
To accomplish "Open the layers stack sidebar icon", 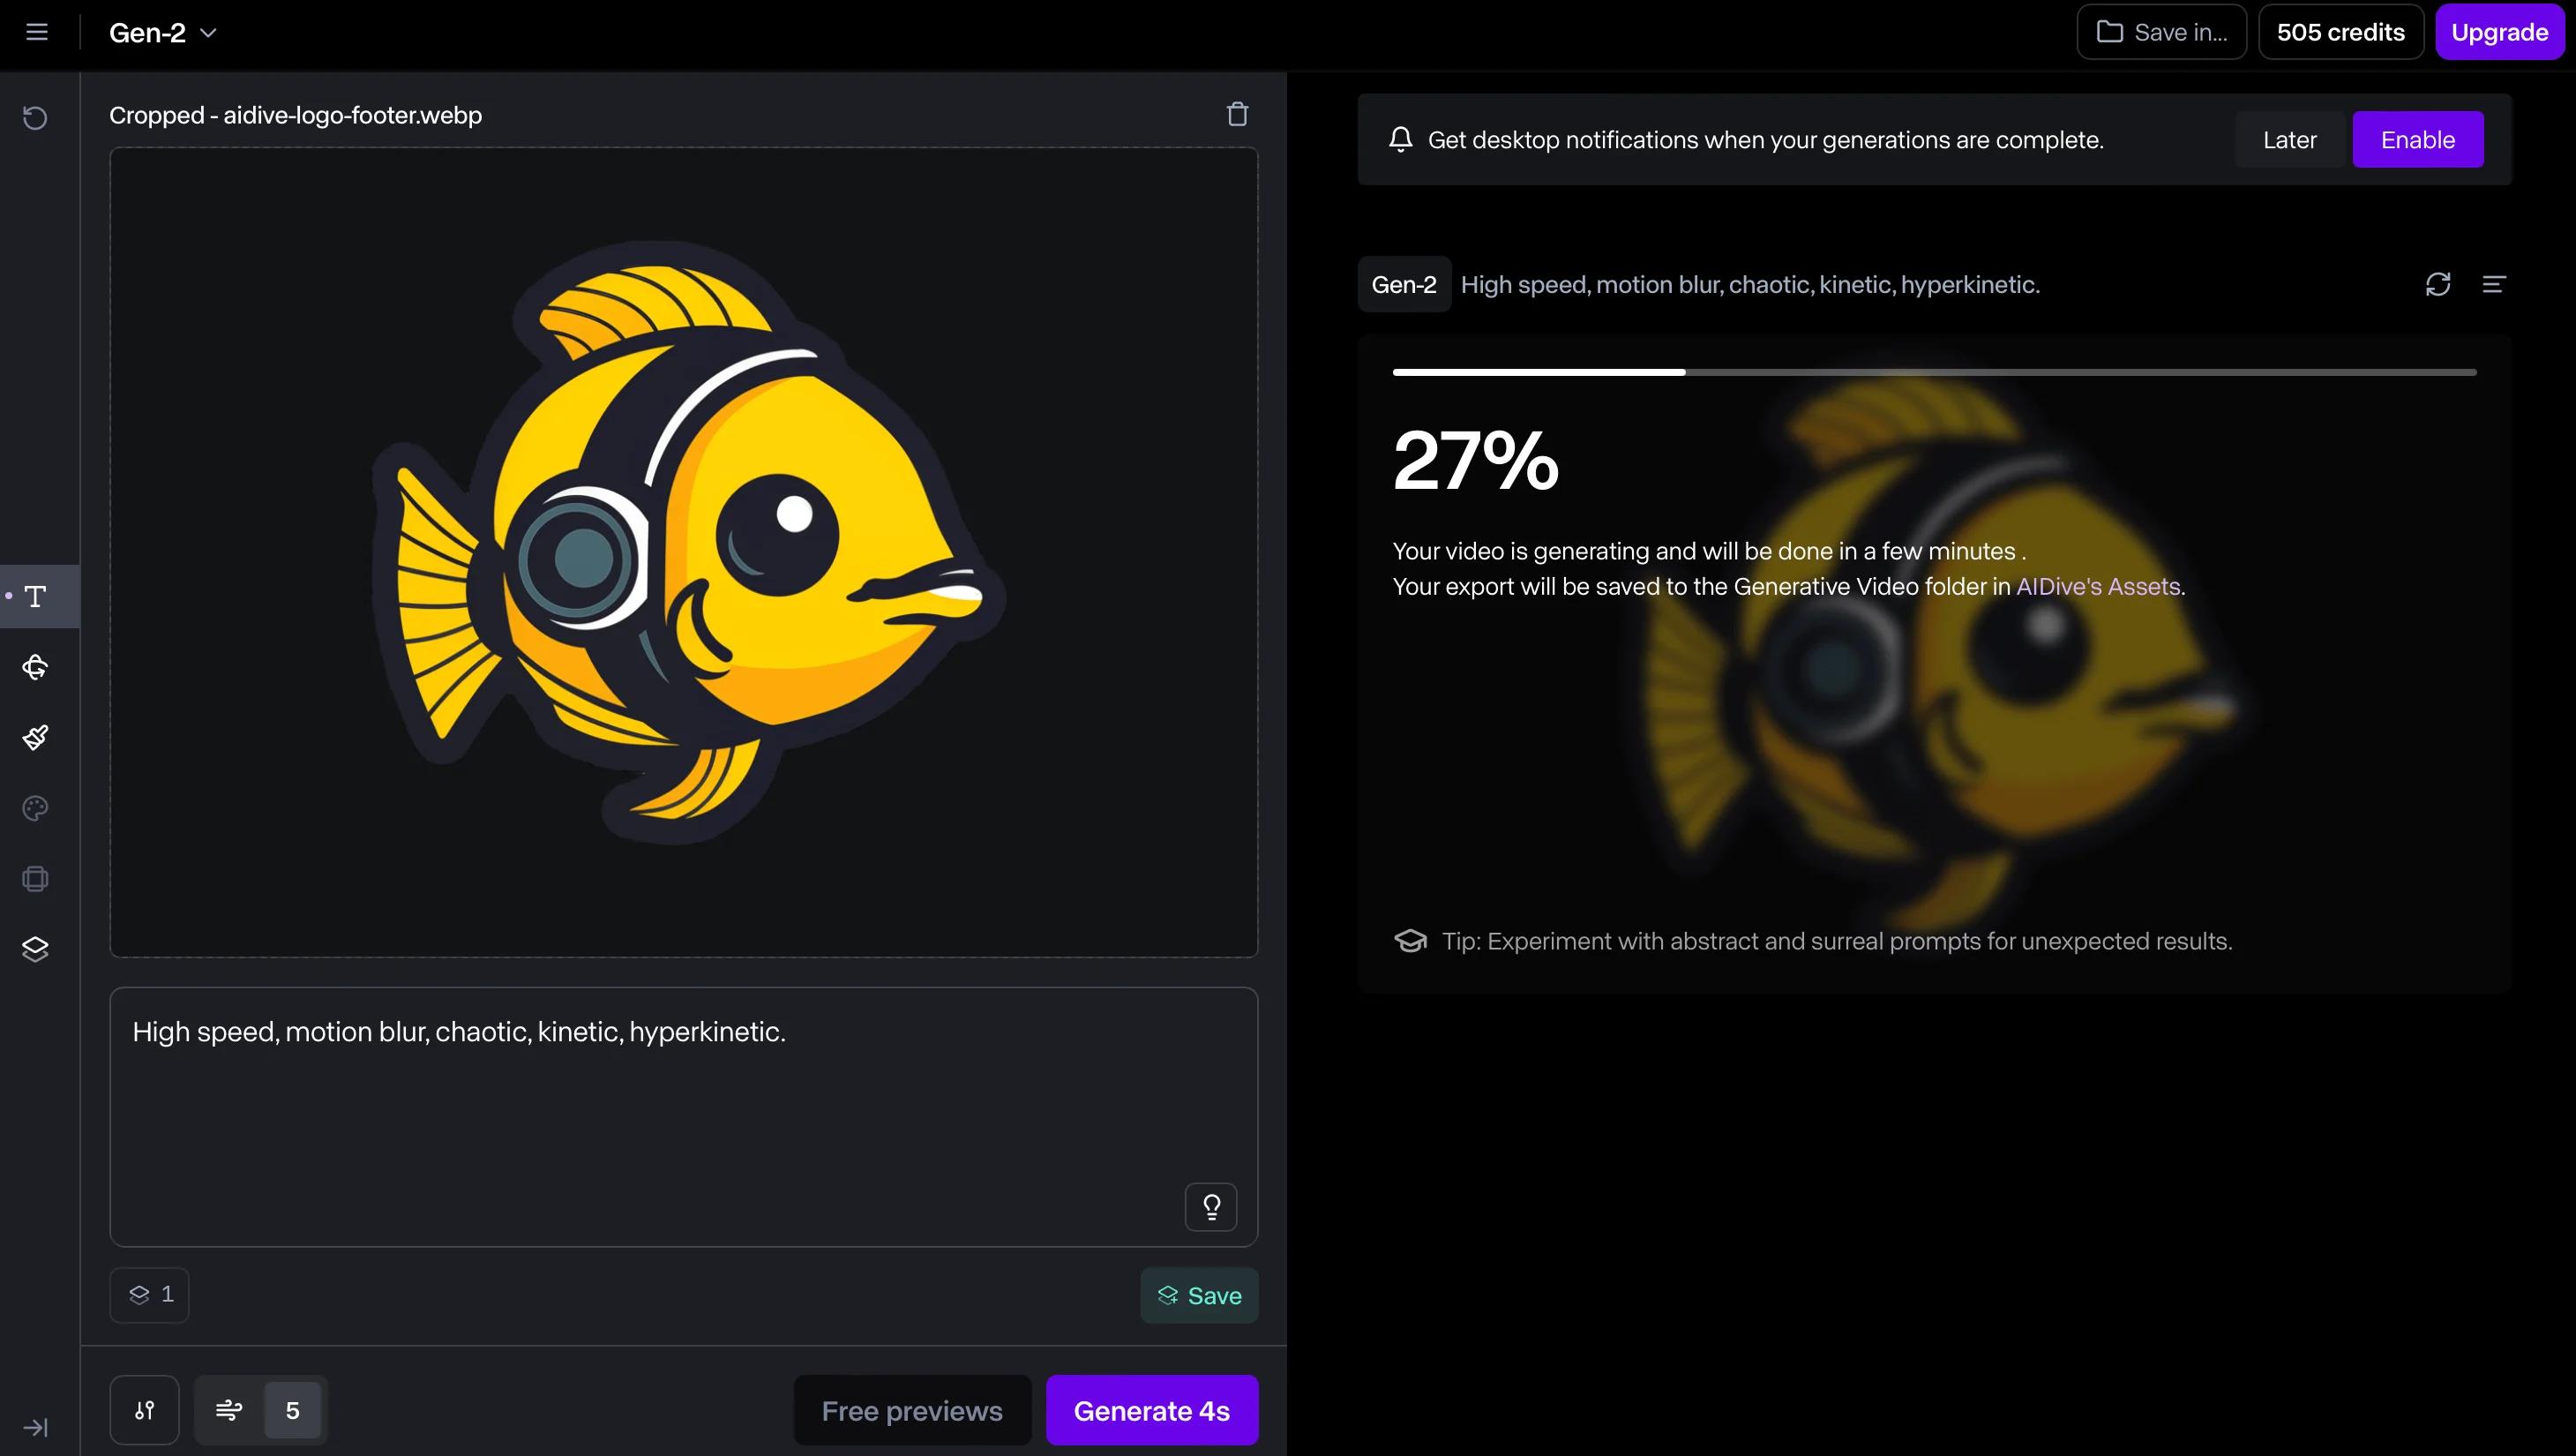I will [x=35, y=949].
